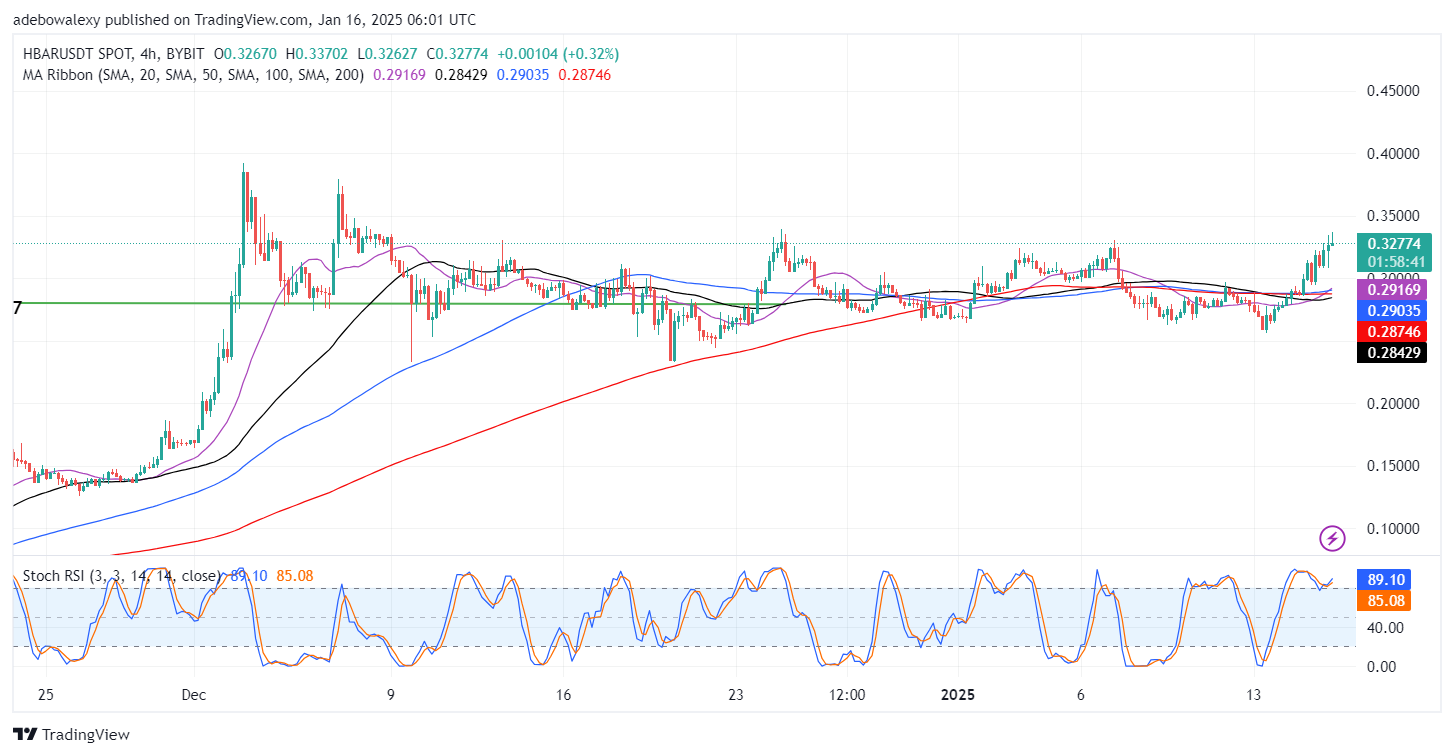Click the 0.15000 price axis label
Viewport: 1454px width, 756px height.
pyautogui.click(x=1393, y=466)
